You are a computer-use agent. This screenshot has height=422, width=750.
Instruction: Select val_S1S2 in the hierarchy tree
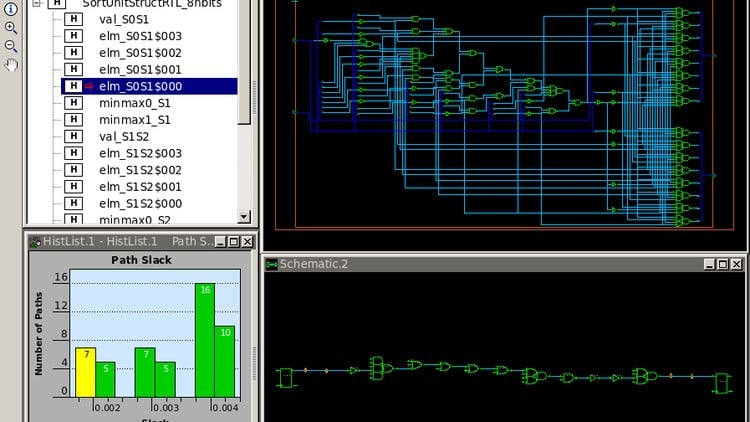coord(126,136)
